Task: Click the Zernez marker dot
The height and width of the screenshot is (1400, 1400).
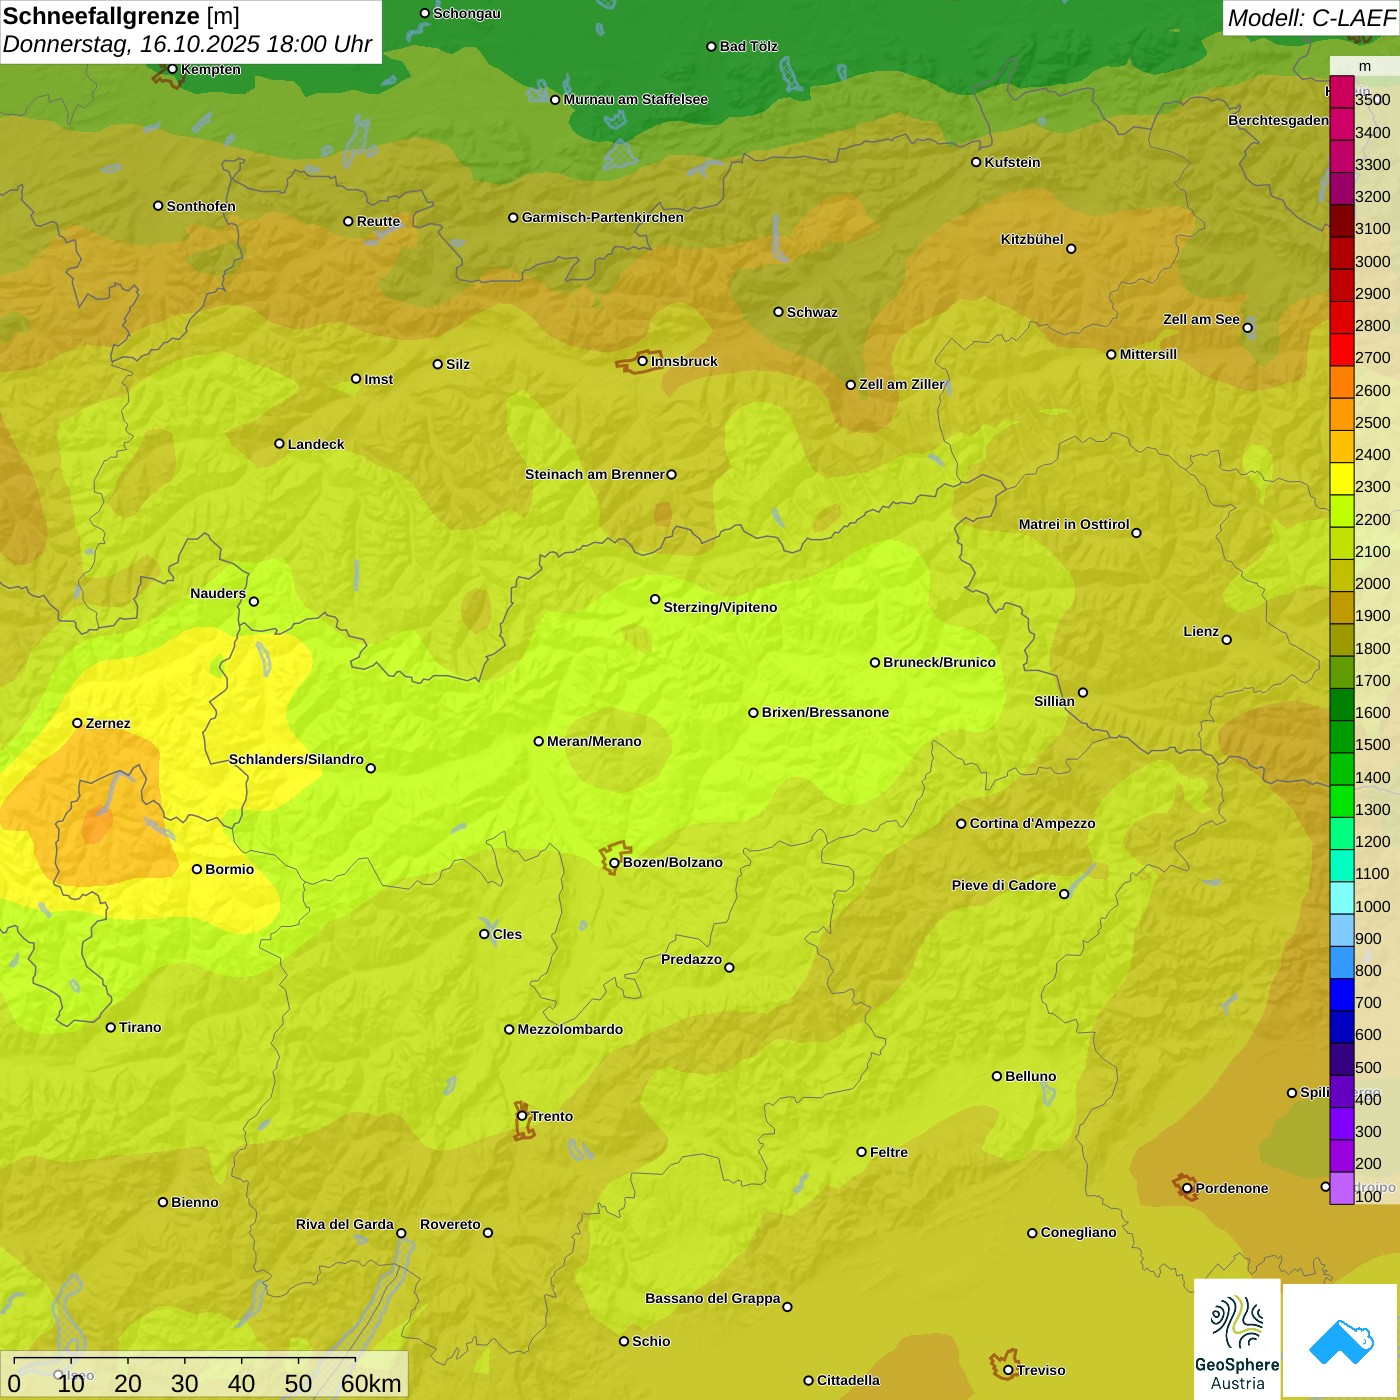Action: click(77, 723)
